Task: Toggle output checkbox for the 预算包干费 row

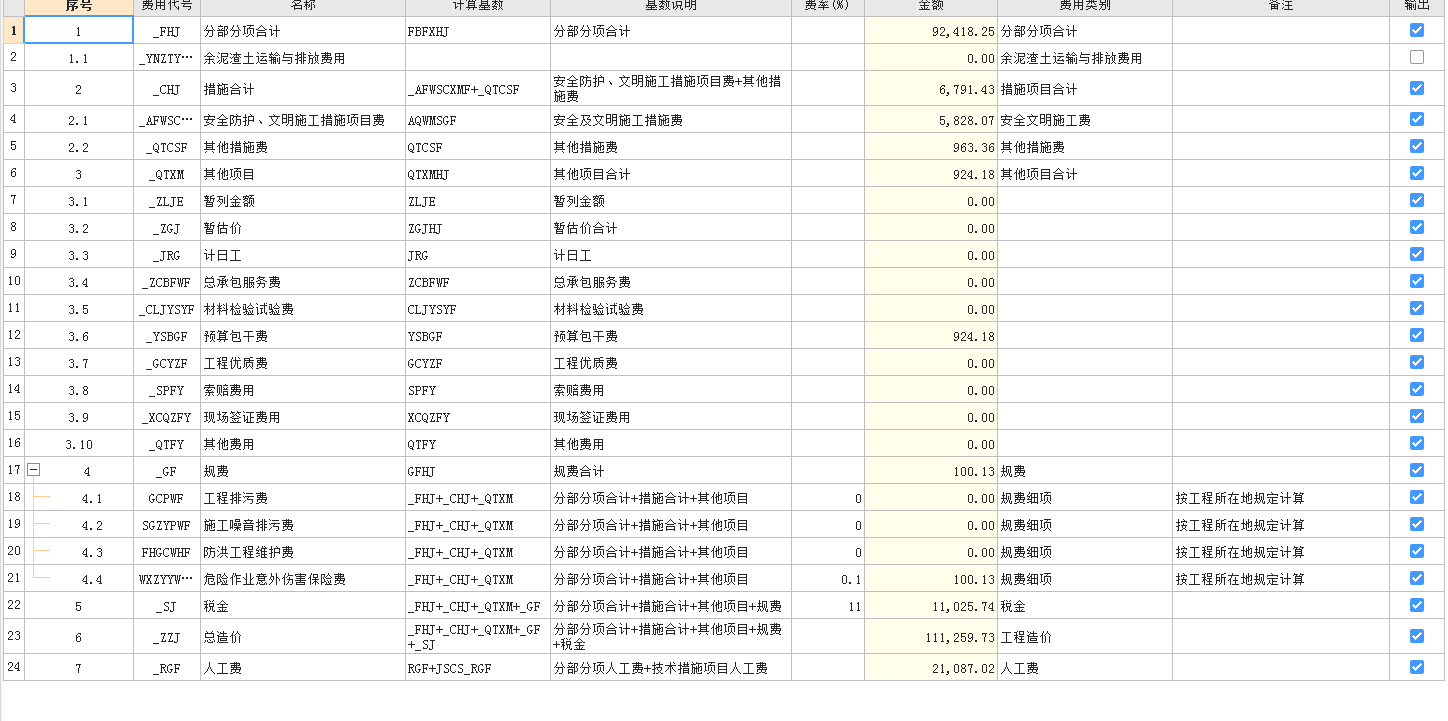Action: pos(1416,335)
